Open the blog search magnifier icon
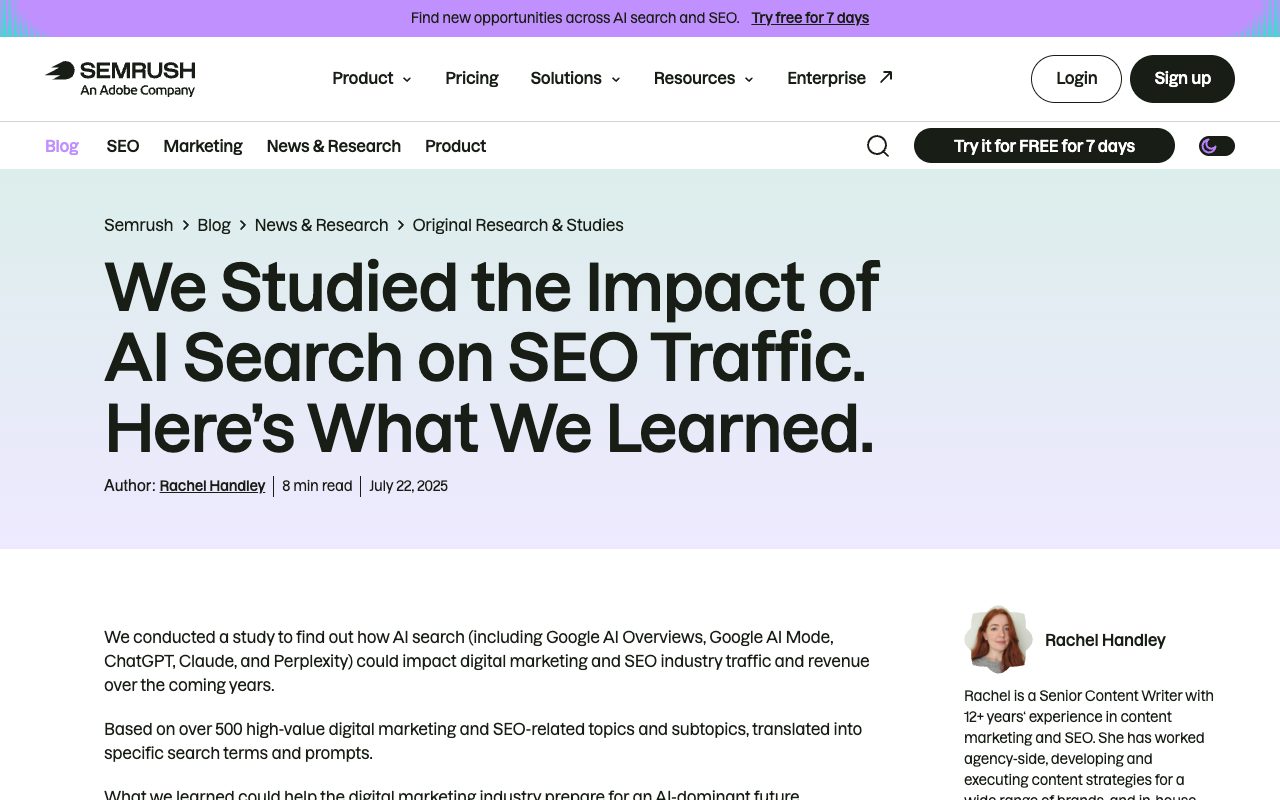Screen dimensions: 1280x800 point(878,146)
